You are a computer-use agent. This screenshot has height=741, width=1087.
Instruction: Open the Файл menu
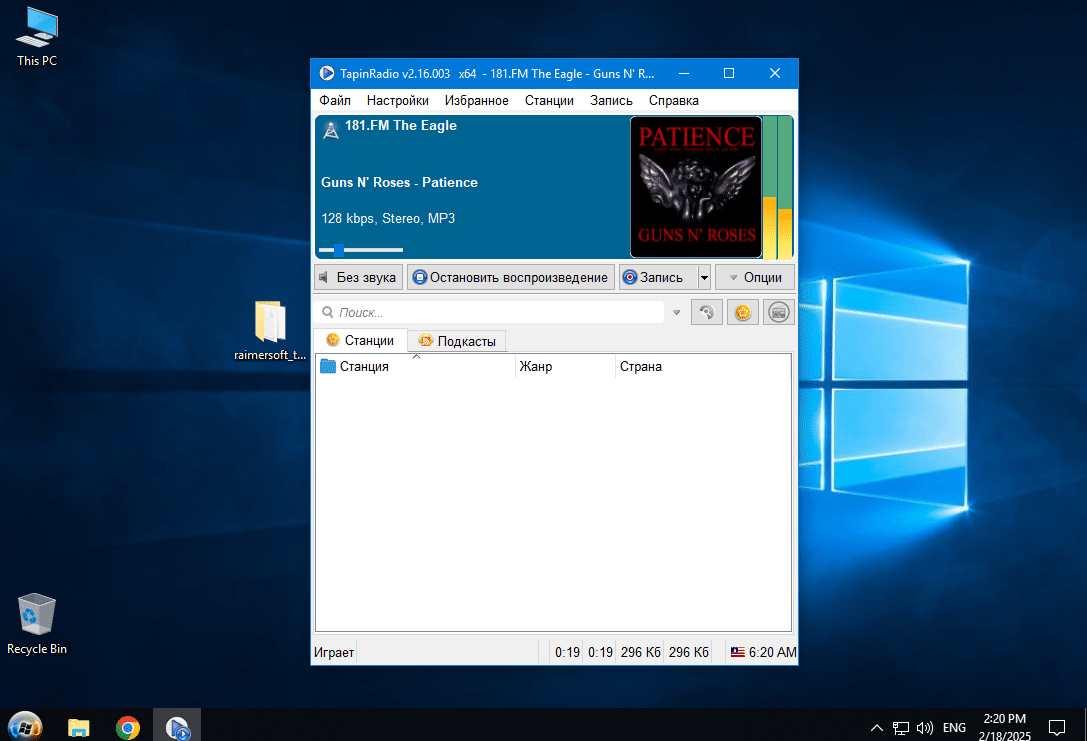335,101
